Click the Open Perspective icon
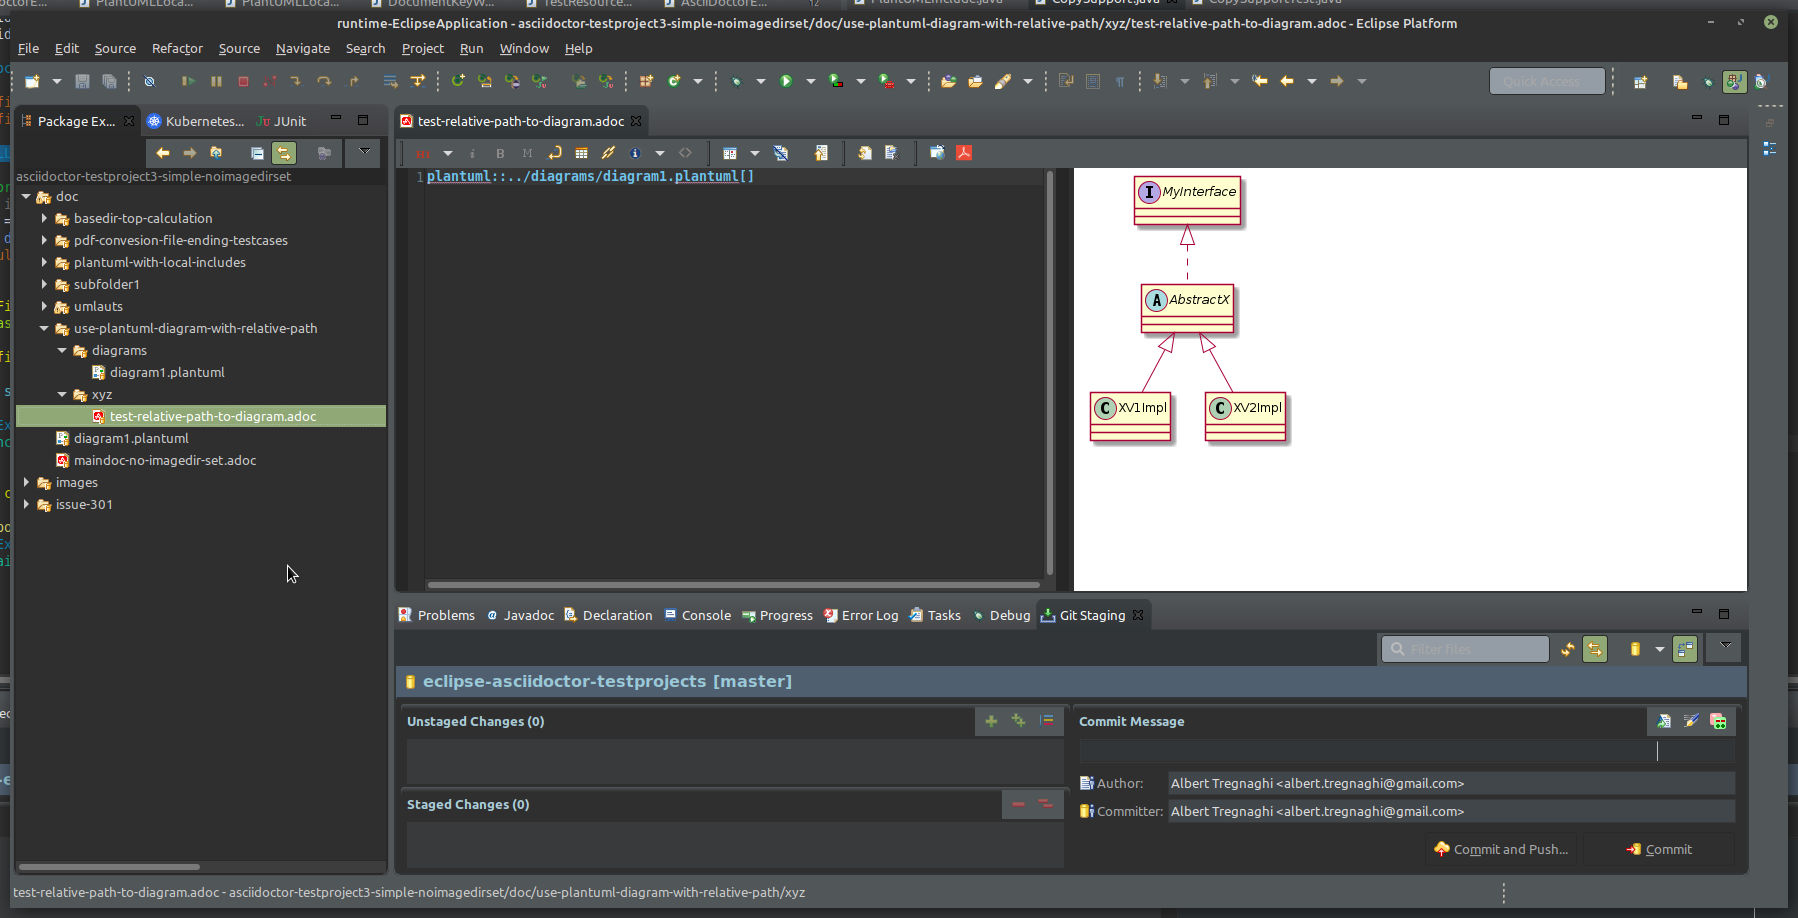 tap(1640, 82)
